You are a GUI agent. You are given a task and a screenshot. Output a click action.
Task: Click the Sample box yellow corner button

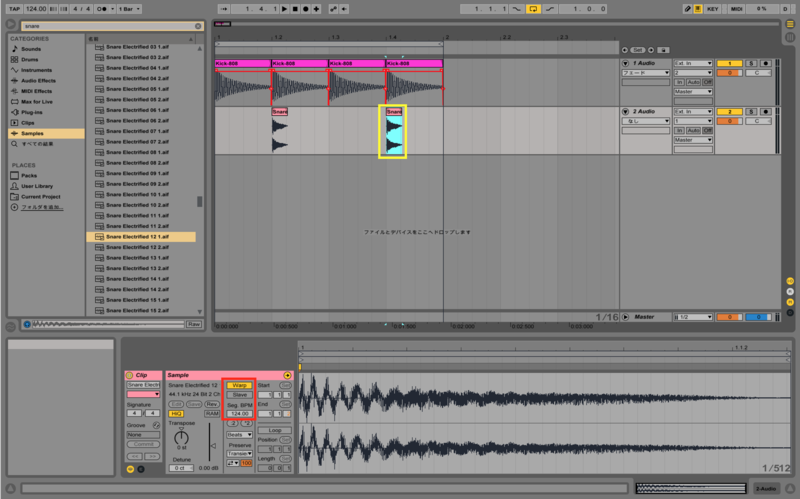pos(287,375)
